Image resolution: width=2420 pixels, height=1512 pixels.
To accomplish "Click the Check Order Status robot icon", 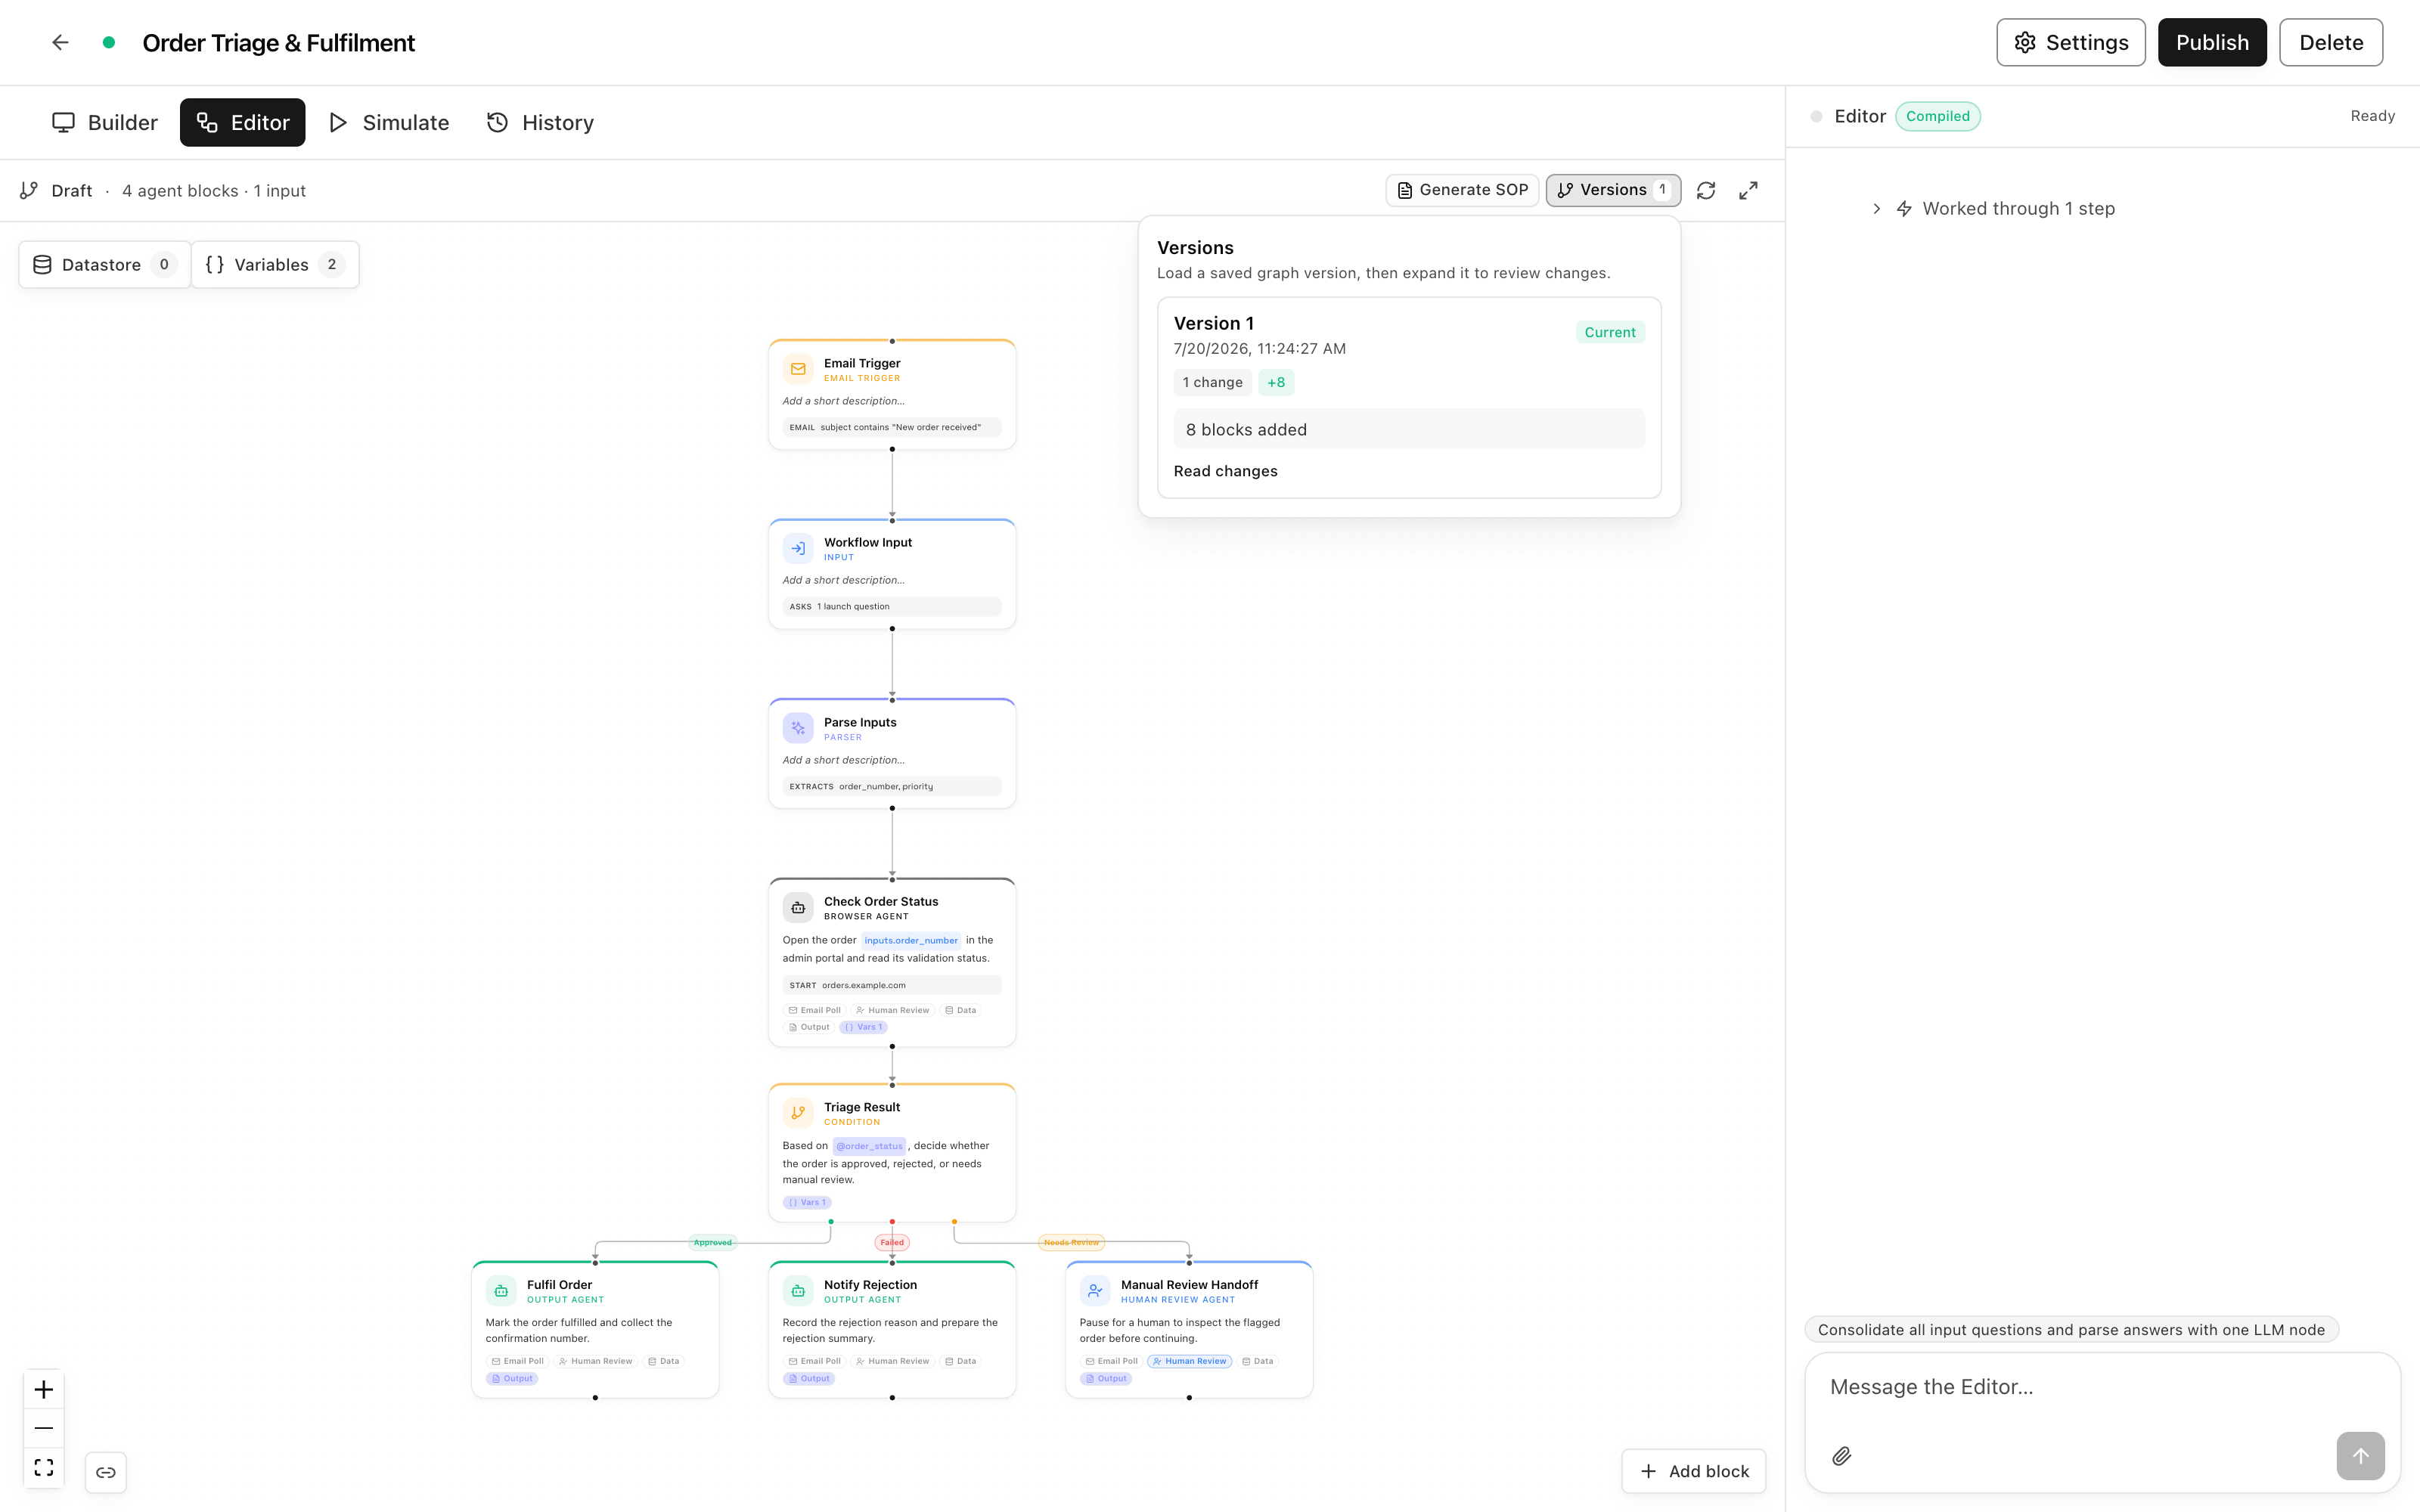I will [x=798, y=907].
